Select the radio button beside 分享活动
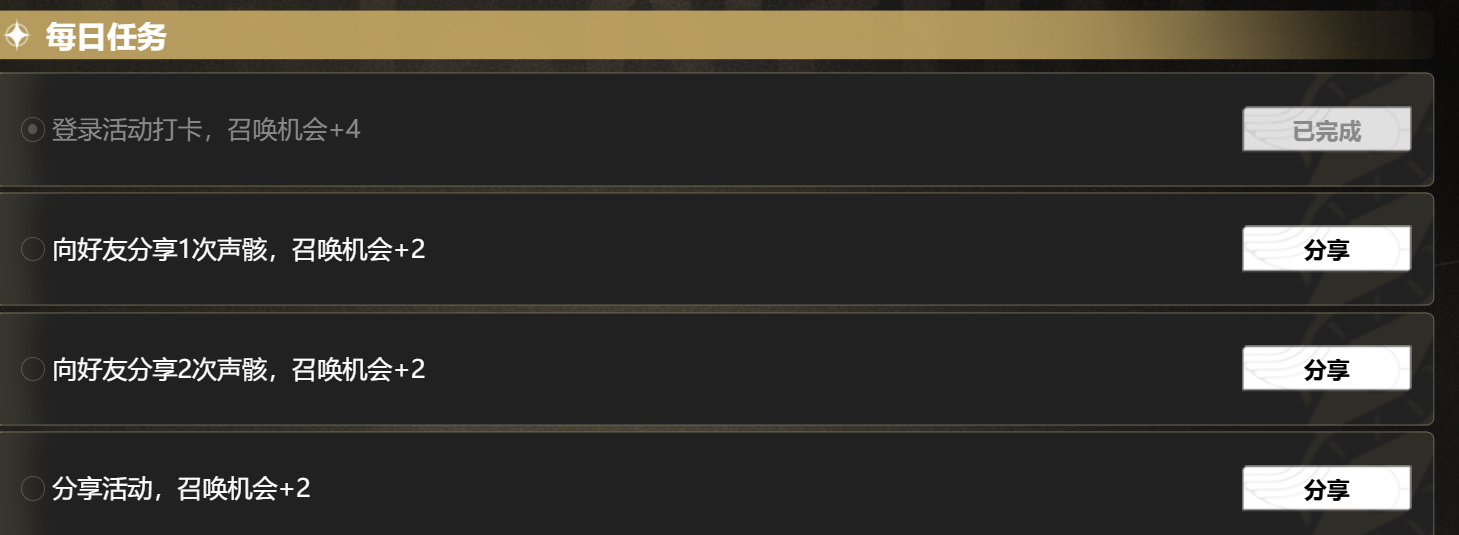 click(33, 489)
